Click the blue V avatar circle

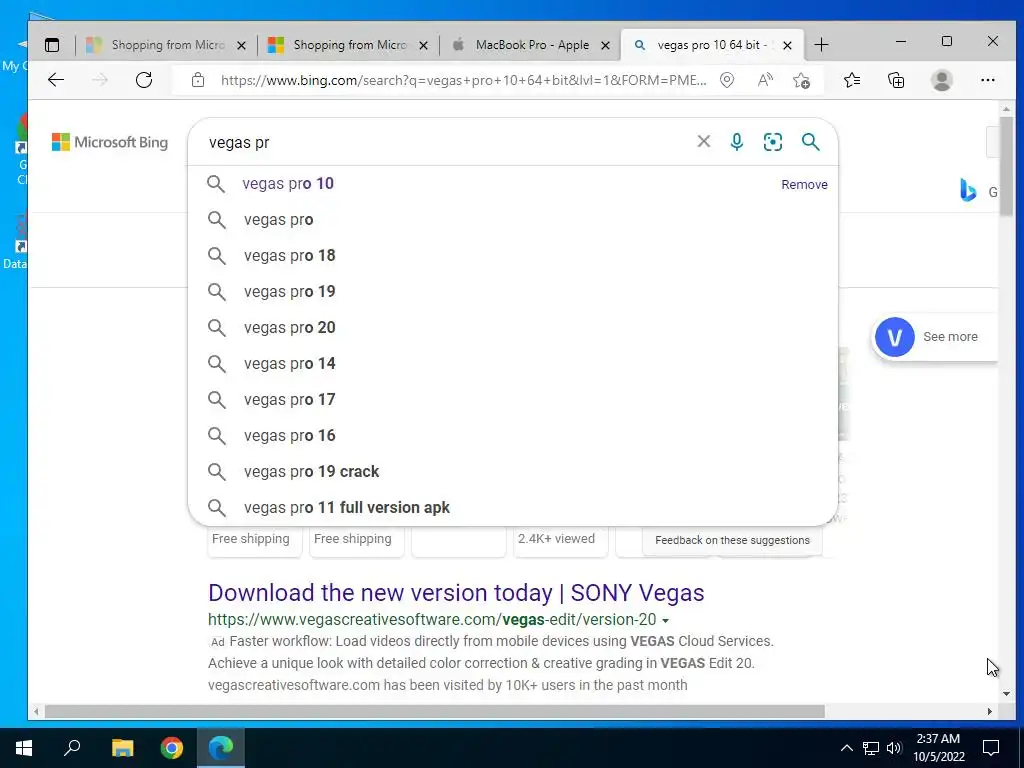click(x=894, y=337)
